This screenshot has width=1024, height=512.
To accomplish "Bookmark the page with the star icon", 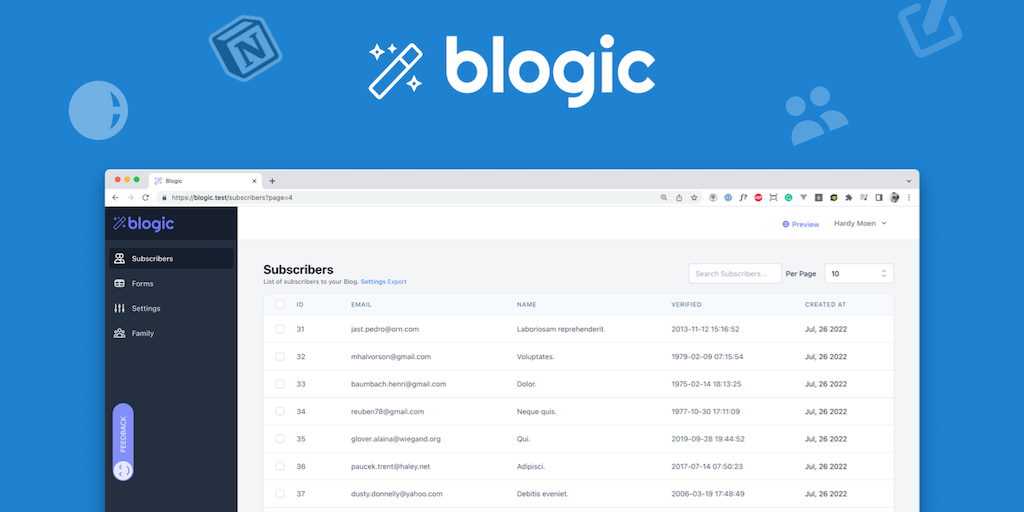I will (x=694, y=197).
